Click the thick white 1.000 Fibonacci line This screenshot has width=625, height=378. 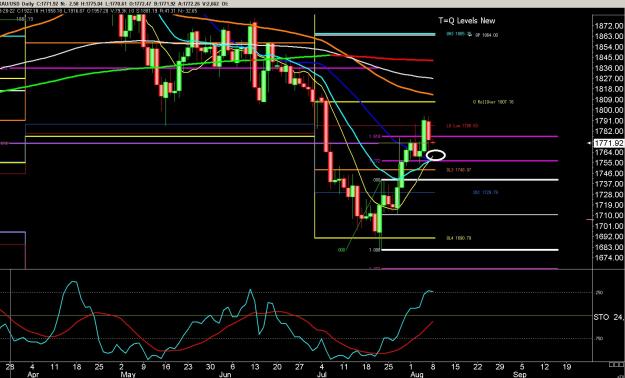[x=470, y=250]
